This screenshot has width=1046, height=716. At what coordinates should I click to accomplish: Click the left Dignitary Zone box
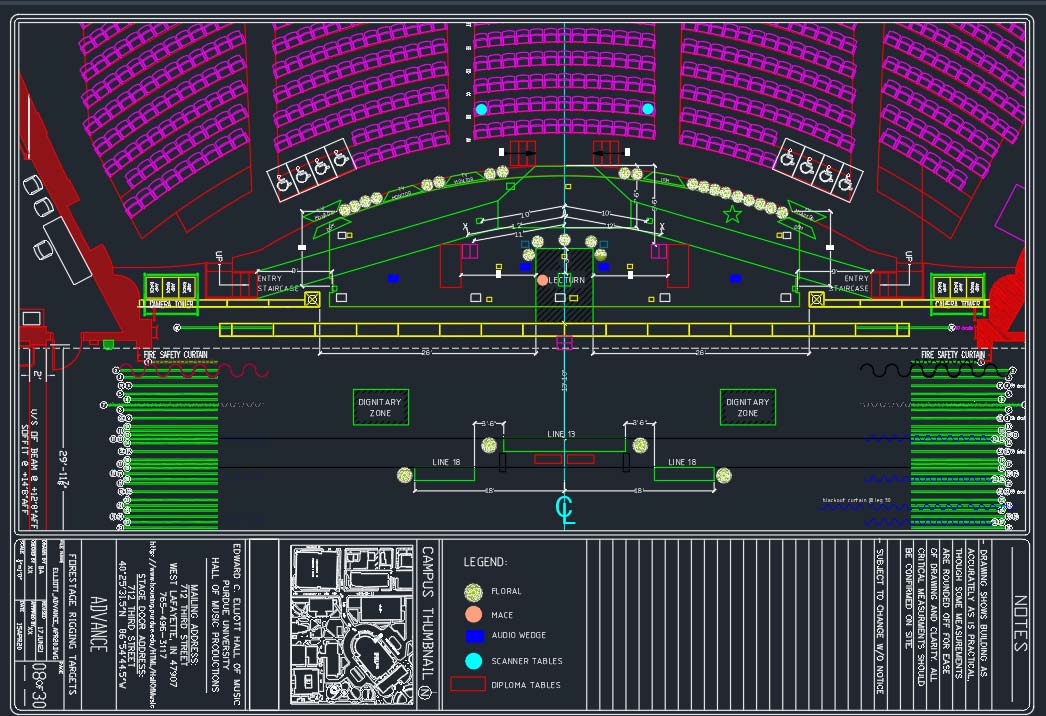(x=380, y=407)
